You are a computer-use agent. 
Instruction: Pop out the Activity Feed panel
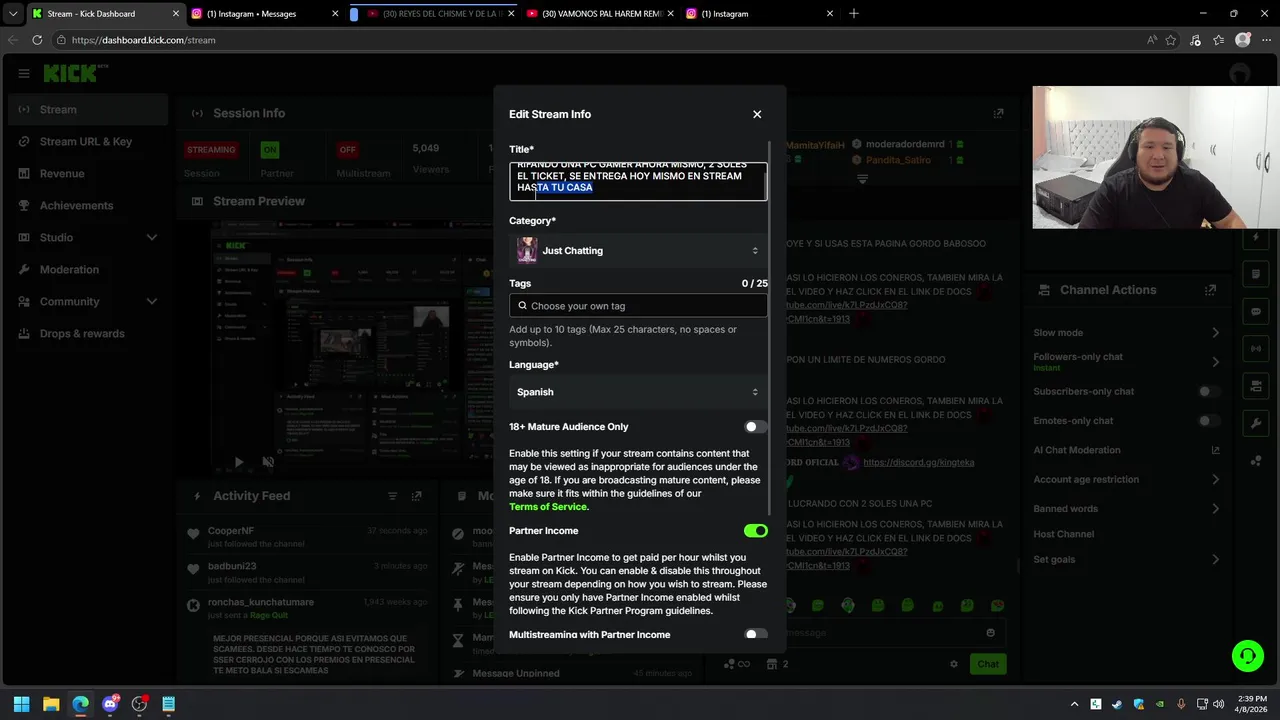[417, 496]
